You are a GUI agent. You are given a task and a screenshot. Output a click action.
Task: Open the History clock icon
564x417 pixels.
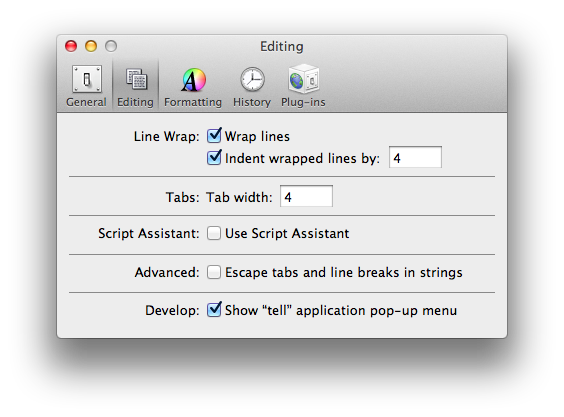(252, 79)
